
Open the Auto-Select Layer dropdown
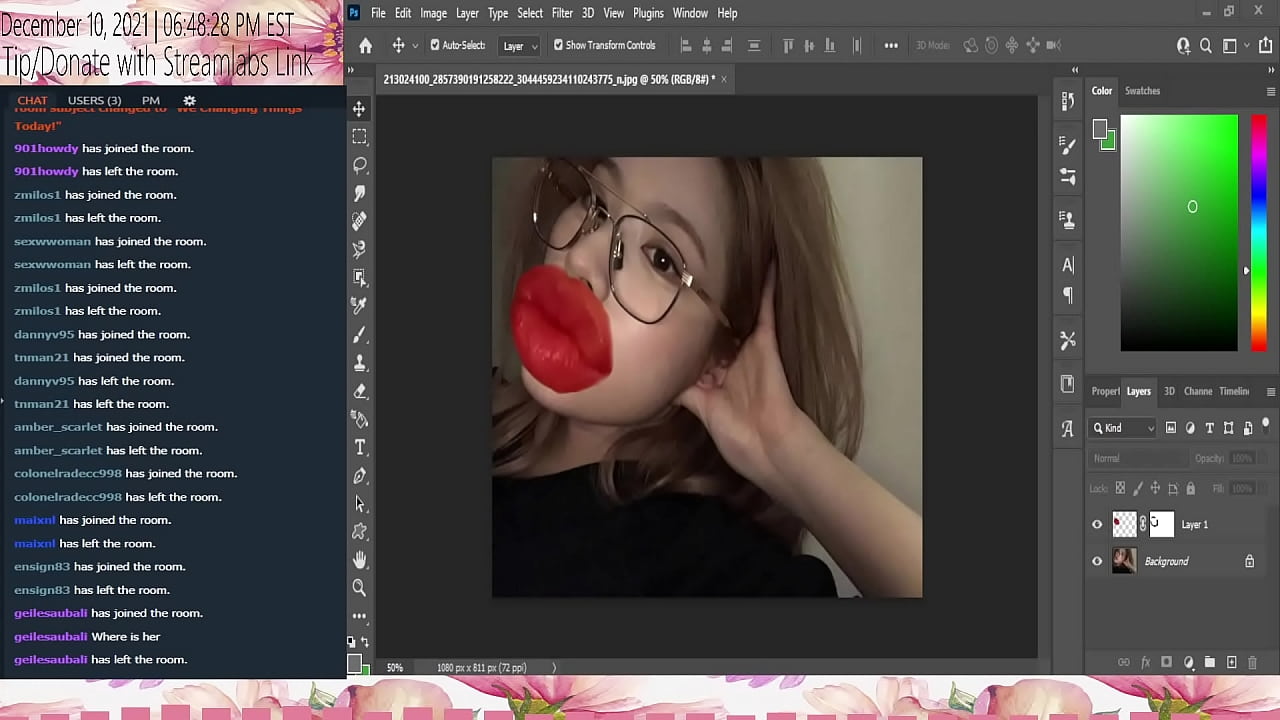(520, 46)
